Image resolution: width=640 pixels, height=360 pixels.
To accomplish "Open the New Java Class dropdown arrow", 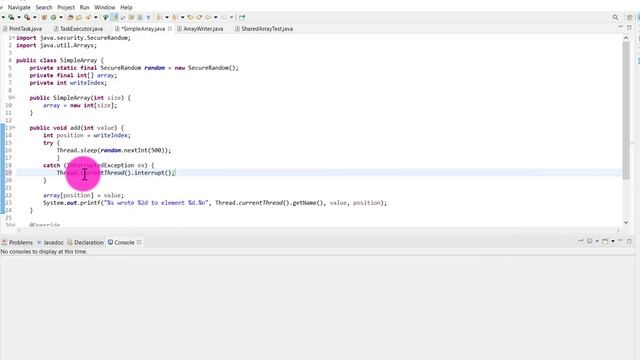I will point(61,17).
